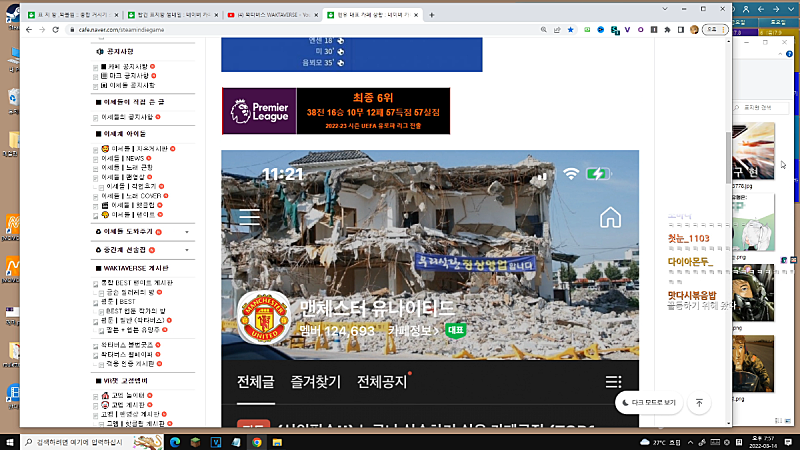The width and height of the screenshot is (800, 450).
Task: Open the 왁물 | BEST board link
Action: pos(118,302)
